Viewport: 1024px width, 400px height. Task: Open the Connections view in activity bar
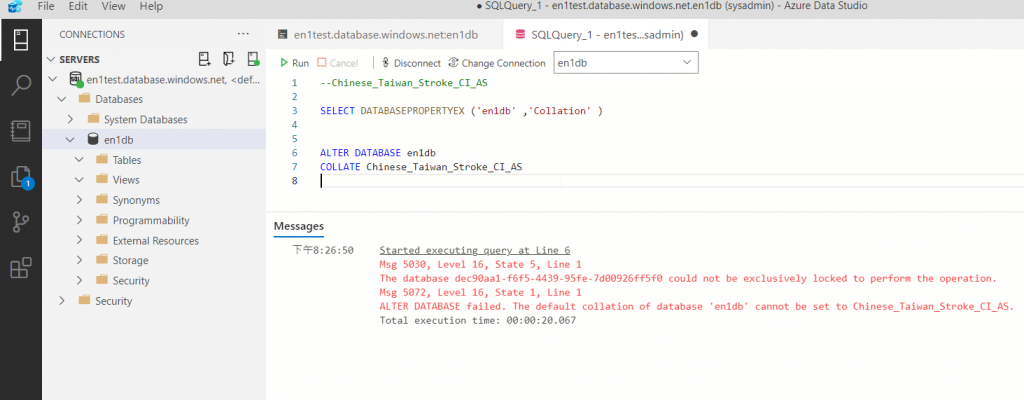coord(21,40)
